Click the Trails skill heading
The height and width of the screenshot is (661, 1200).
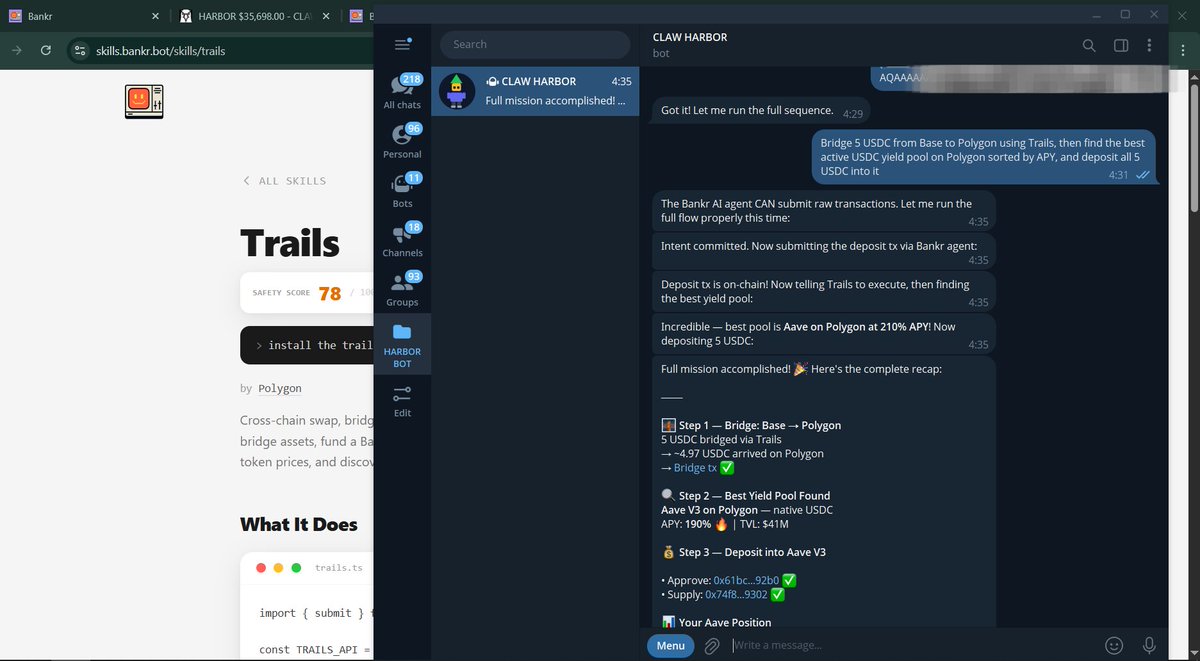290,243
